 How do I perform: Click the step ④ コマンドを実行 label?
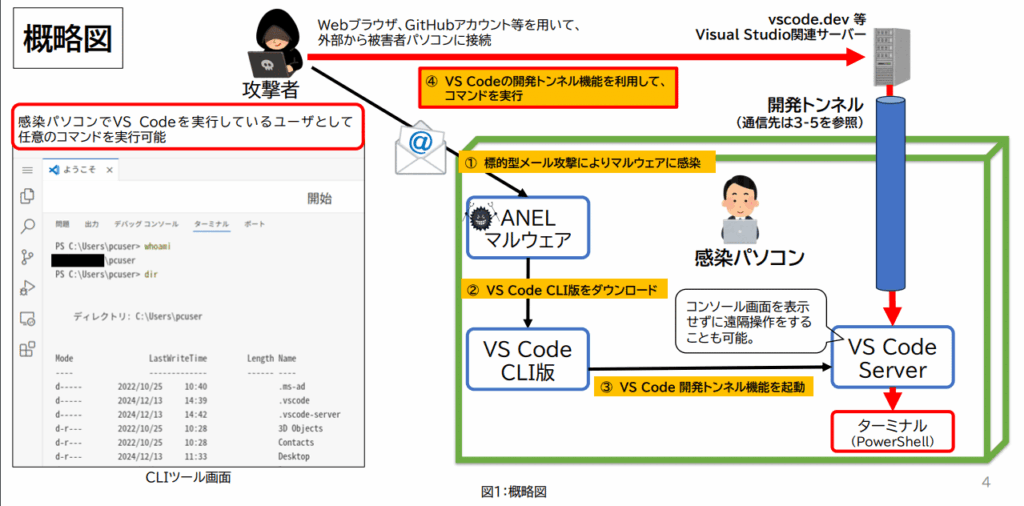(547, 87)
